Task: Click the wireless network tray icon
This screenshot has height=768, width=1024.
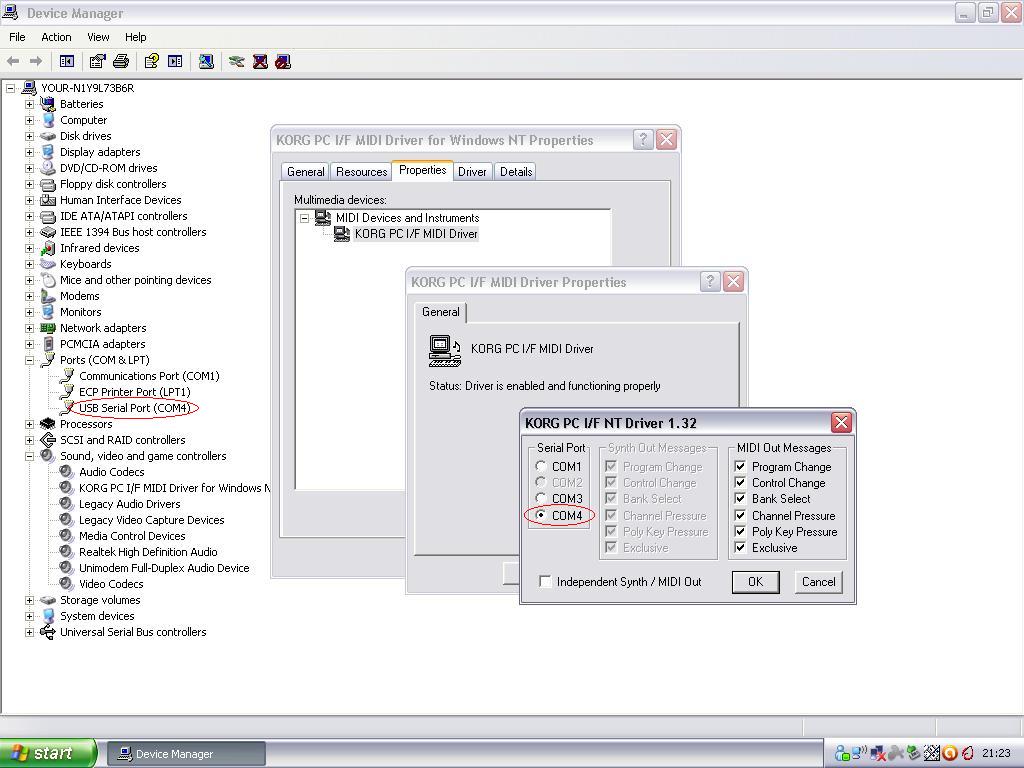Action: pyautogui.click(x=859, y=754)
